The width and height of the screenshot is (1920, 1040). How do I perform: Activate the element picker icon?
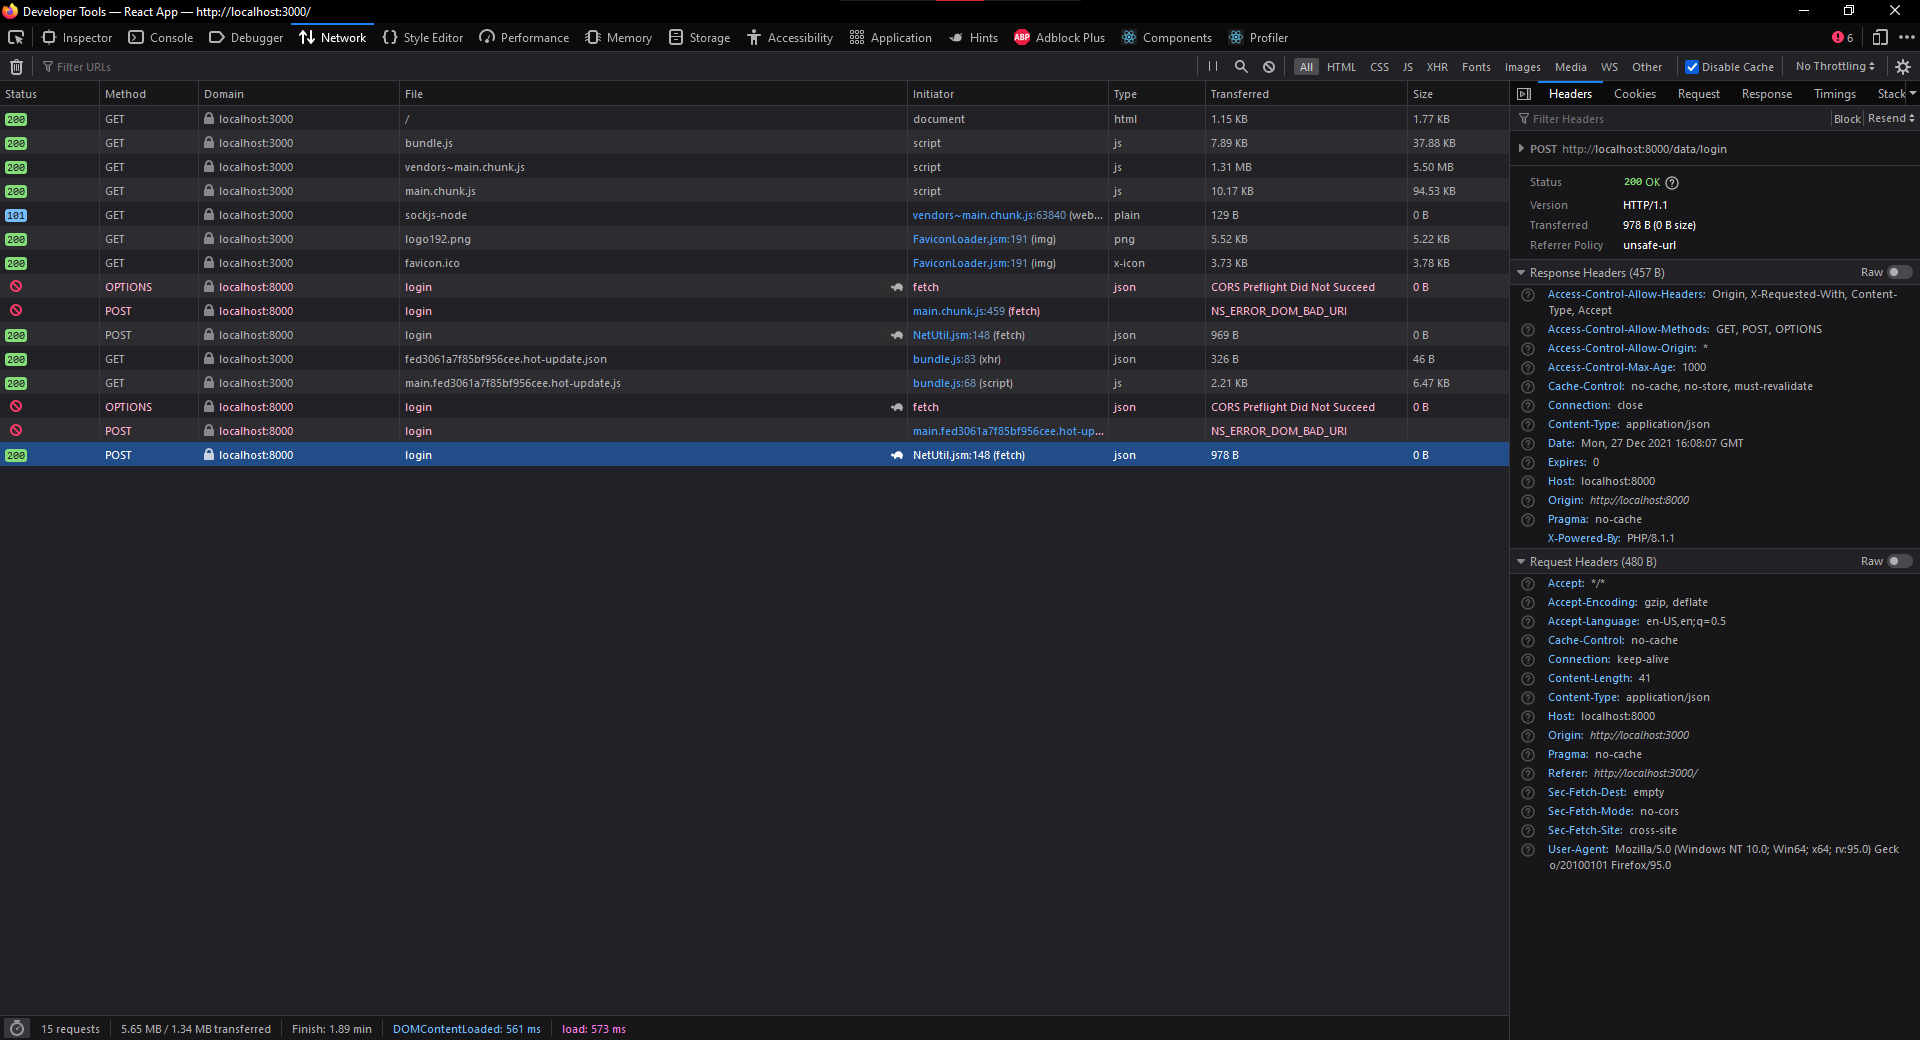[16, 37]
